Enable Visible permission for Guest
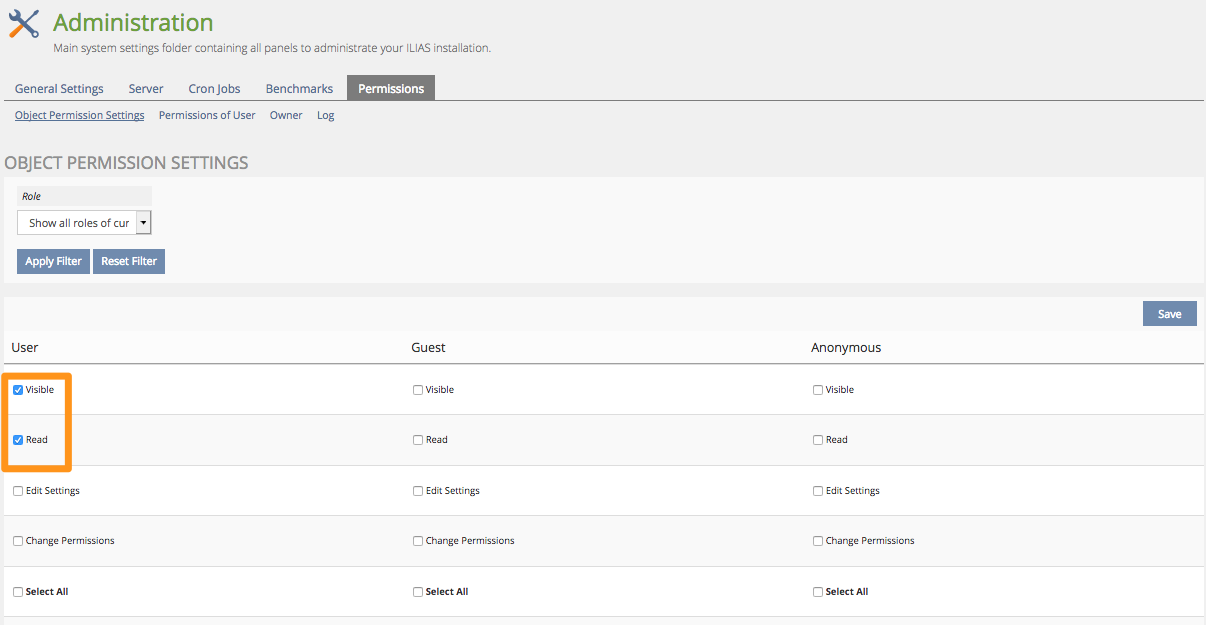The width and height of the screenshot is (1206, 625). tap(418, 390)
